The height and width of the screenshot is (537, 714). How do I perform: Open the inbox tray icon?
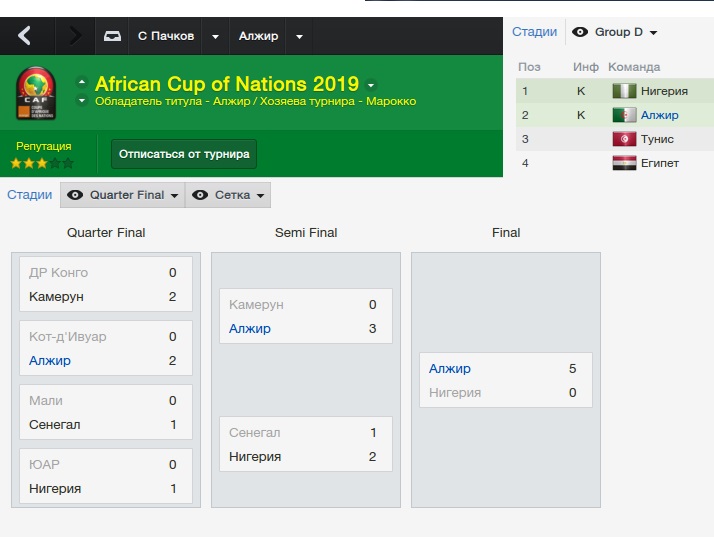click(113, 37)
